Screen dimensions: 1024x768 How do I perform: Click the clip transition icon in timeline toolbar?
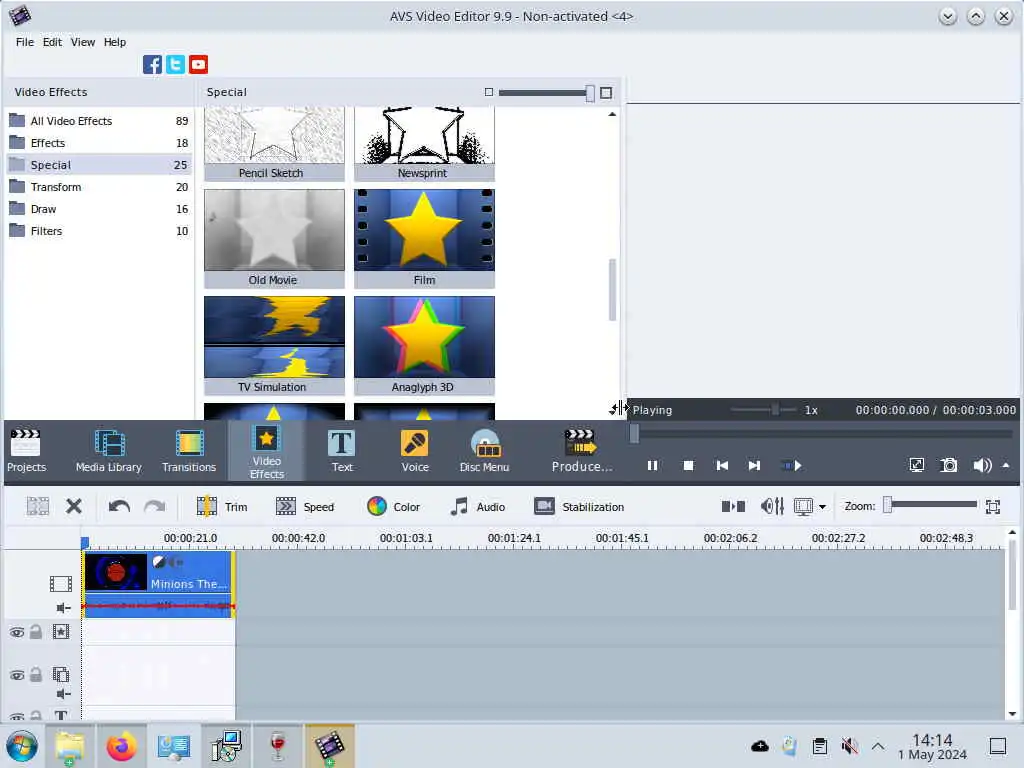(733, 506)
